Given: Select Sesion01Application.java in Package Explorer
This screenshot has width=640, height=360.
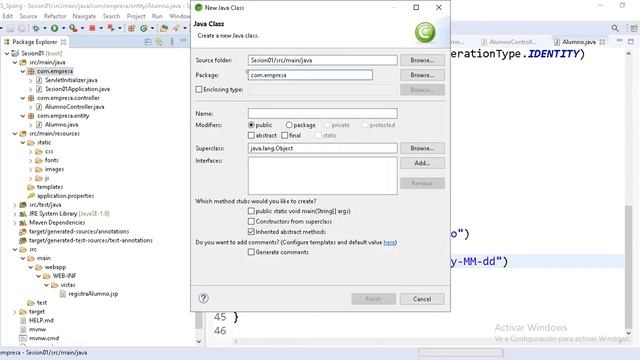Looking at the screenshot, I should (x=77, y=89).
